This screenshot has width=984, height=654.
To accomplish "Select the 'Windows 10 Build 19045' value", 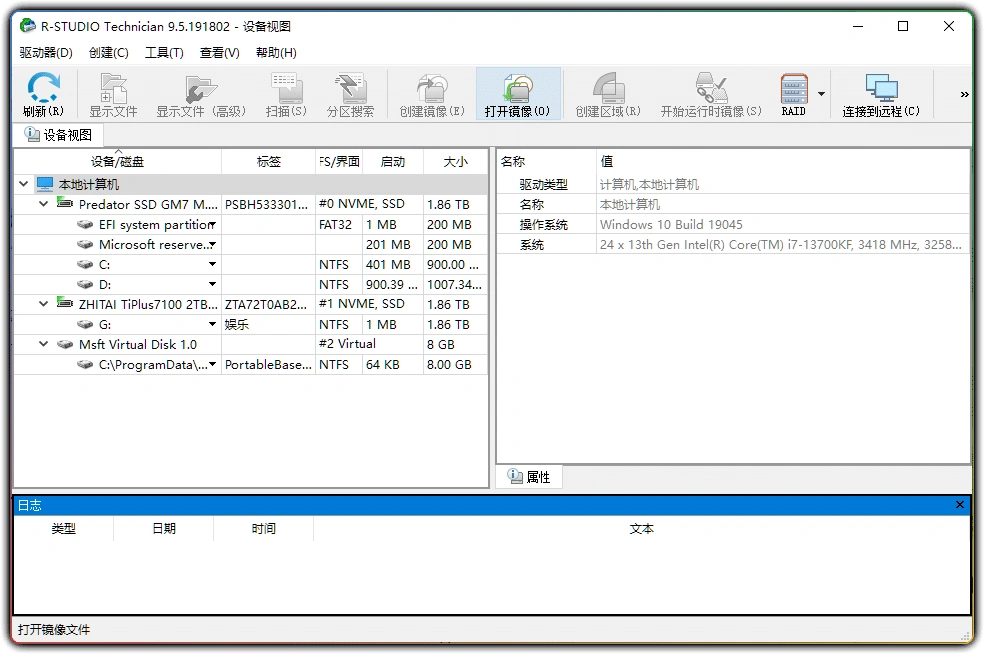I will [x=671, y=225].
